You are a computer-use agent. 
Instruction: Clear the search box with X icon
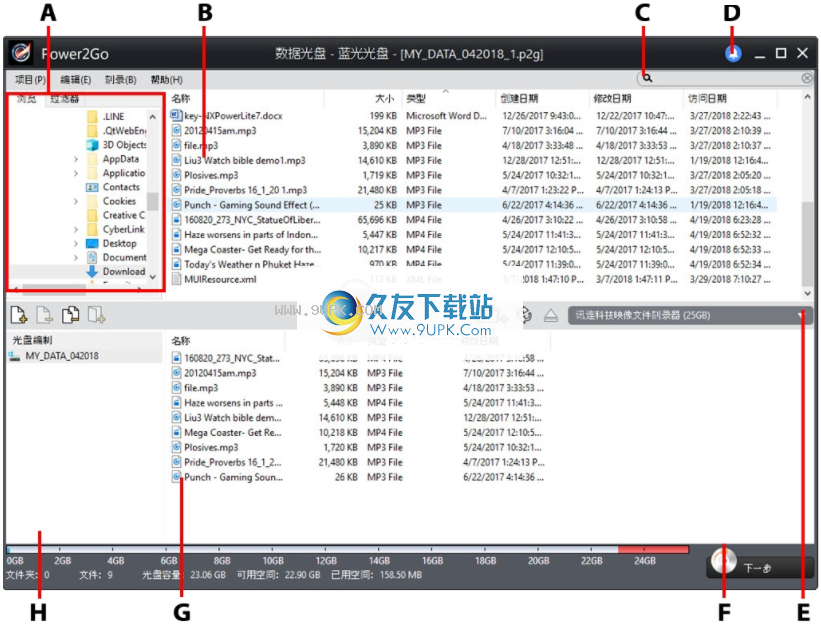point(807,78)
